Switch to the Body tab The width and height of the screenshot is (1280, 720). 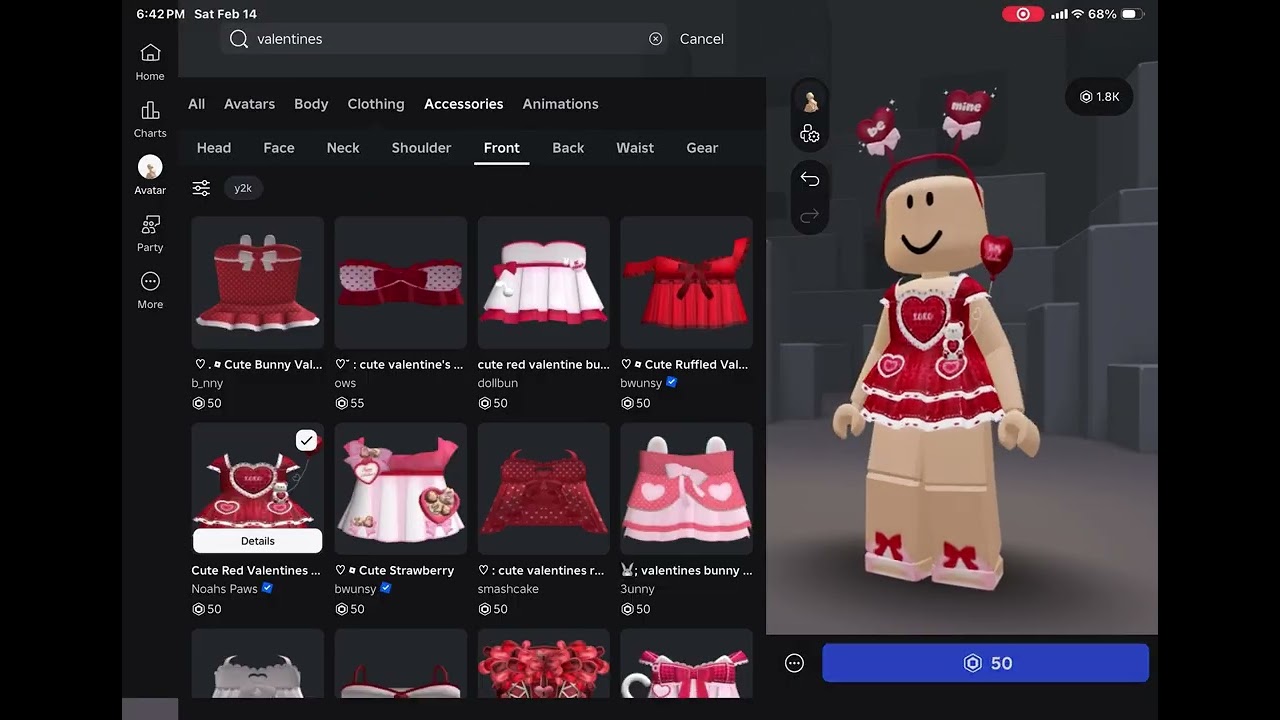coord(311,104)
